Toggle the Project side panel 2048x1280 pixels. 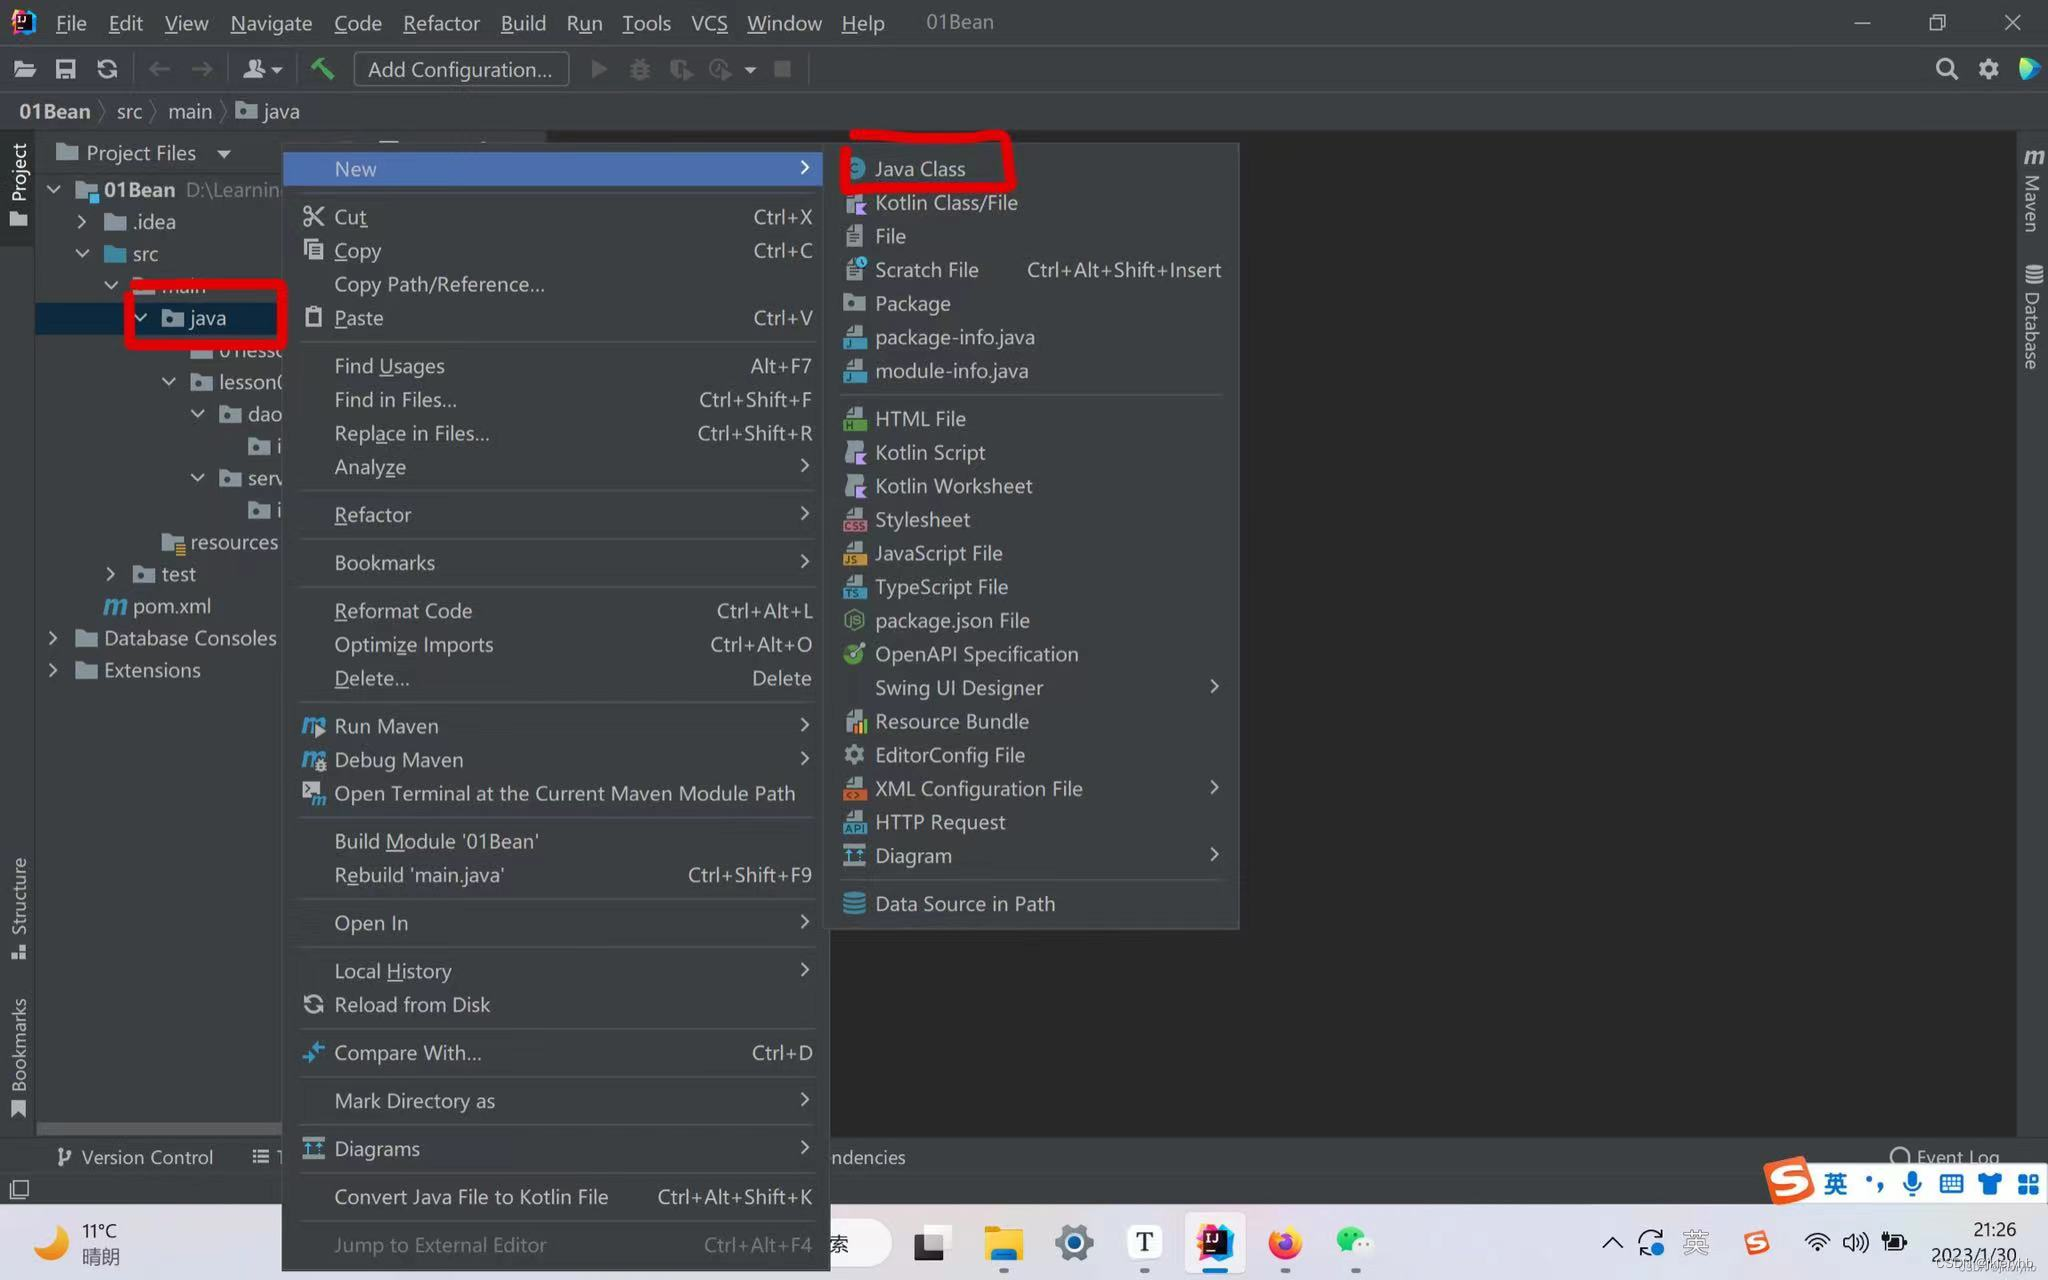(x=18, y=182)
